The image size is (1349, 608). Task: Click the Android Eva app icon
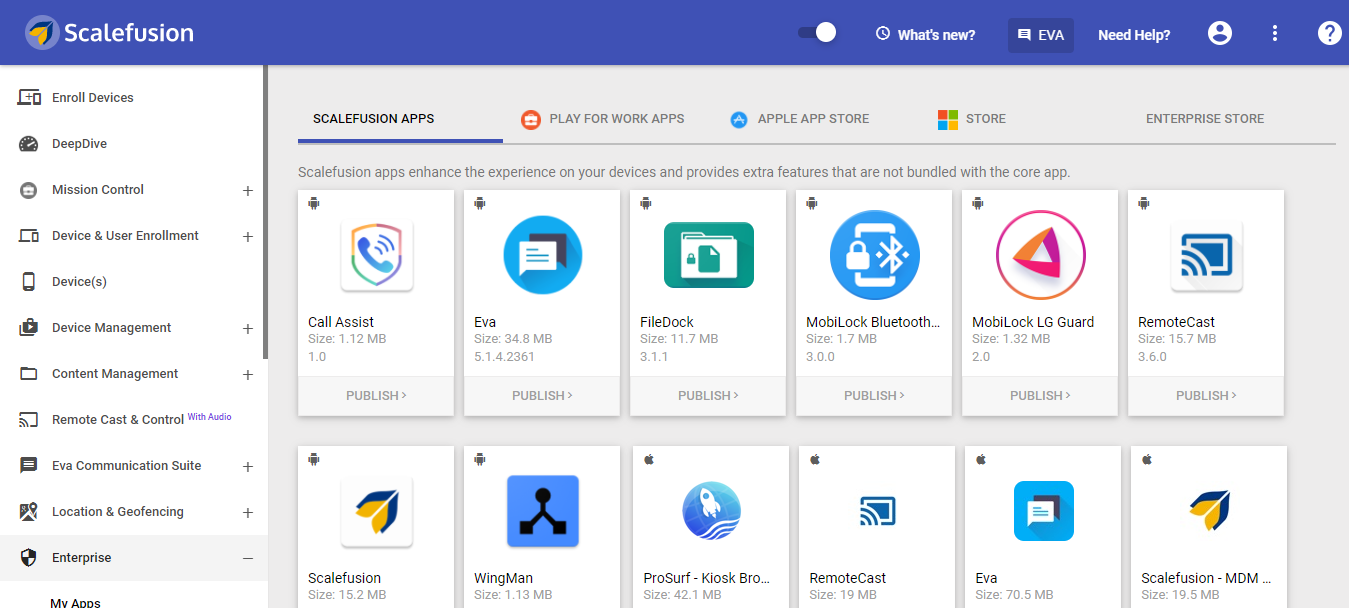tap(543, 255)
